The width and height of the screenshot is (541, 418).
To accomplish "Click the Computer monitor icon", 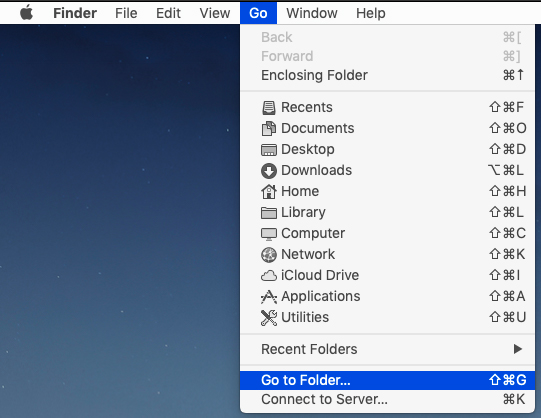I will 269,234.
